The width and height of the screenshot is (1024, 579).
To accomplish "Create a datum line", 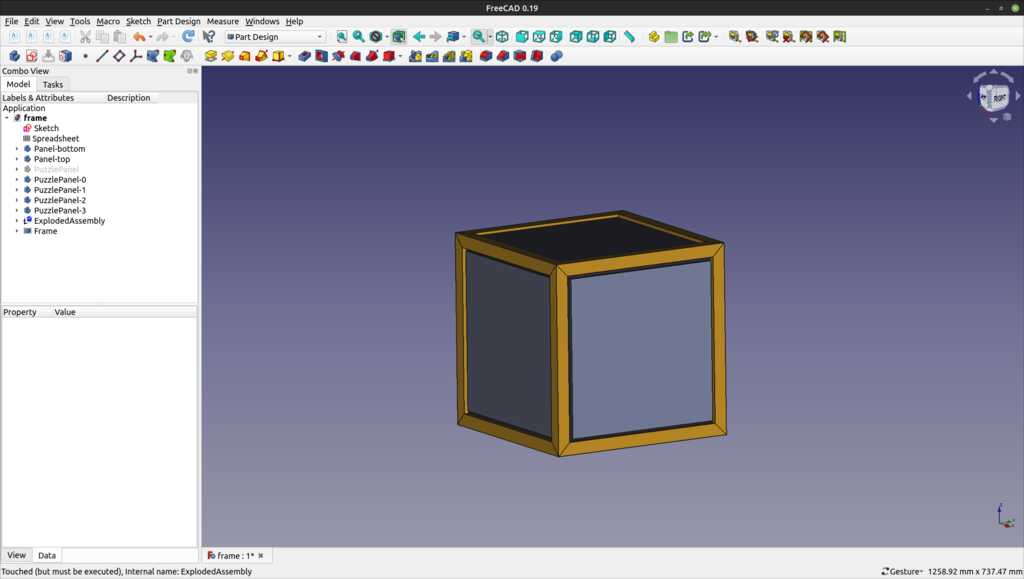I will click(x=102, y=56).
